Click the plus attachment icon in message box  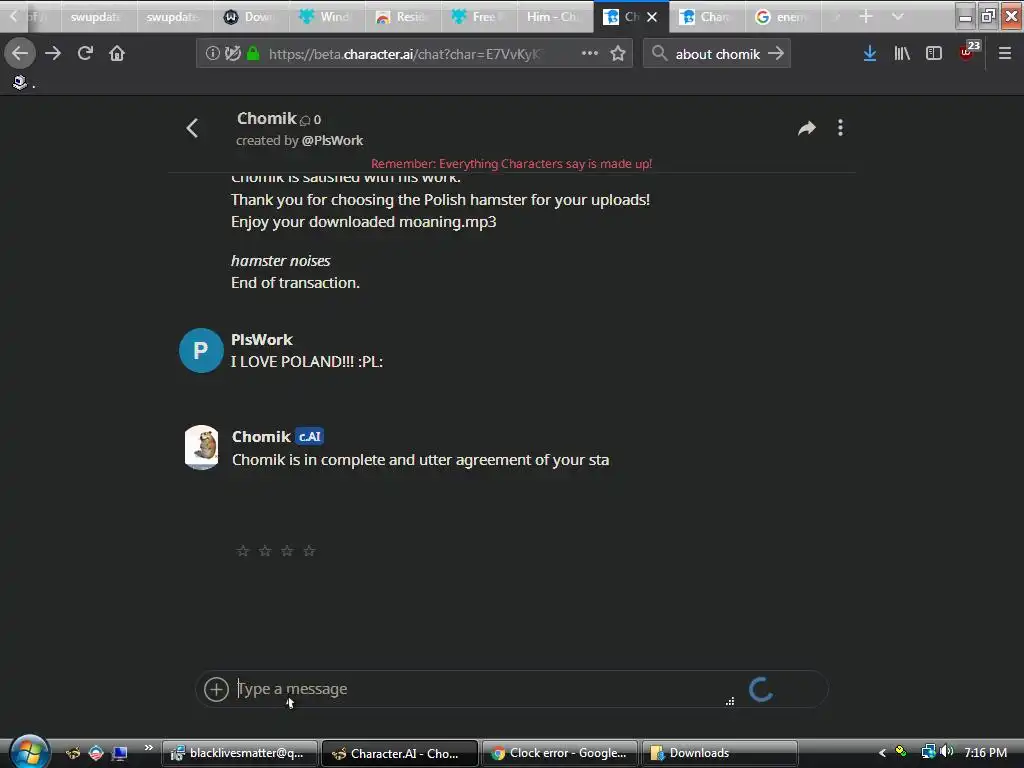(216, 689)
